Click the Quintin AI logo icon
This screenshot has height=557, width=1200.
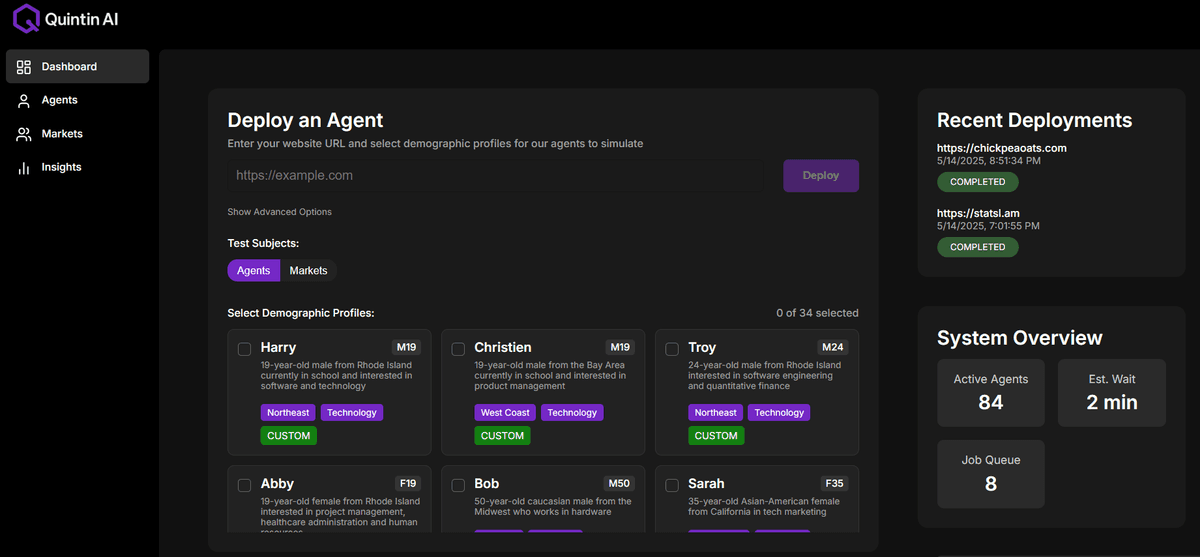point(27,19)
